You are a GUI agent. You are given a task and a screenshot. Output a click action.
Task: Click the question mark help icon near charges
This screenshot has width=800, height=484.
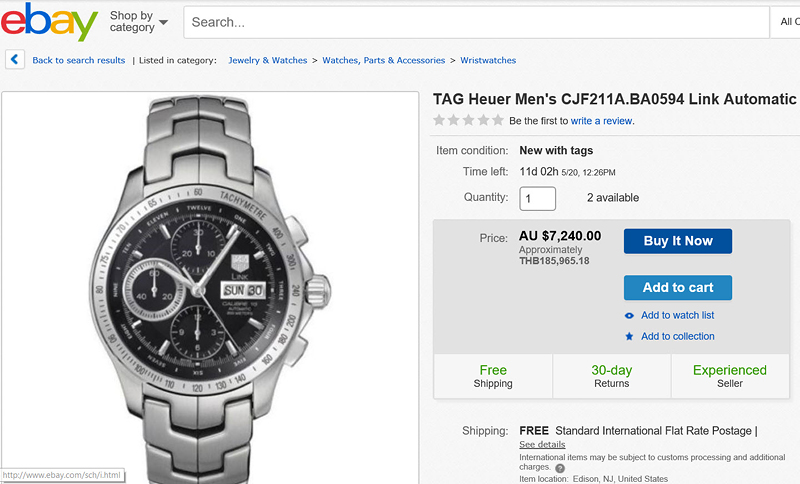click(x=560, y=467)
